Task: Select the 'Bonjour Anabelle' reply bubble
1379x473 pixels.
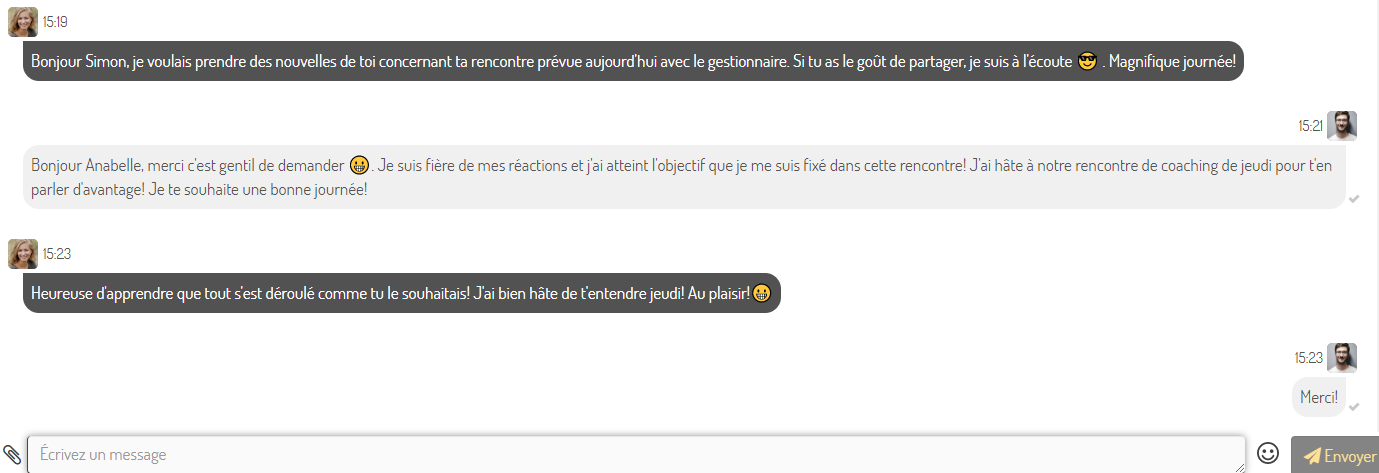Action: click(x=684, y=177)
